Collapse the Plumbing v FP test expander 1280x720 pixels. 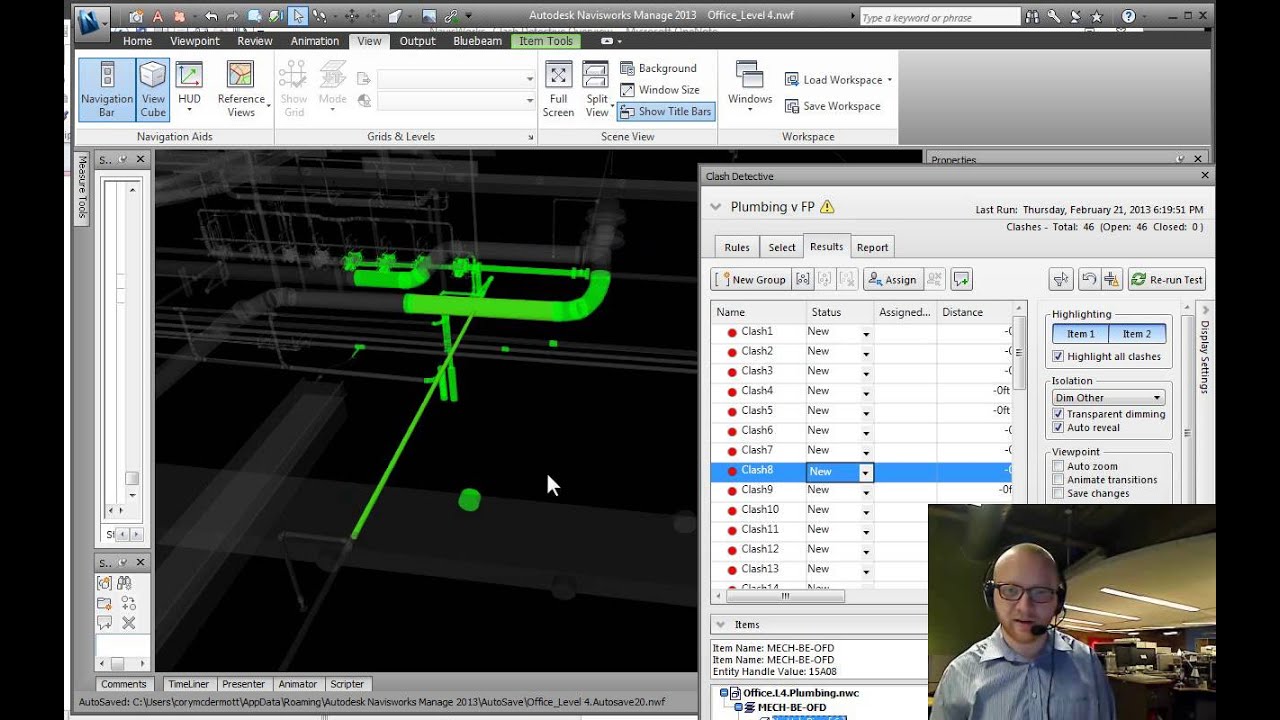point(715,207)
